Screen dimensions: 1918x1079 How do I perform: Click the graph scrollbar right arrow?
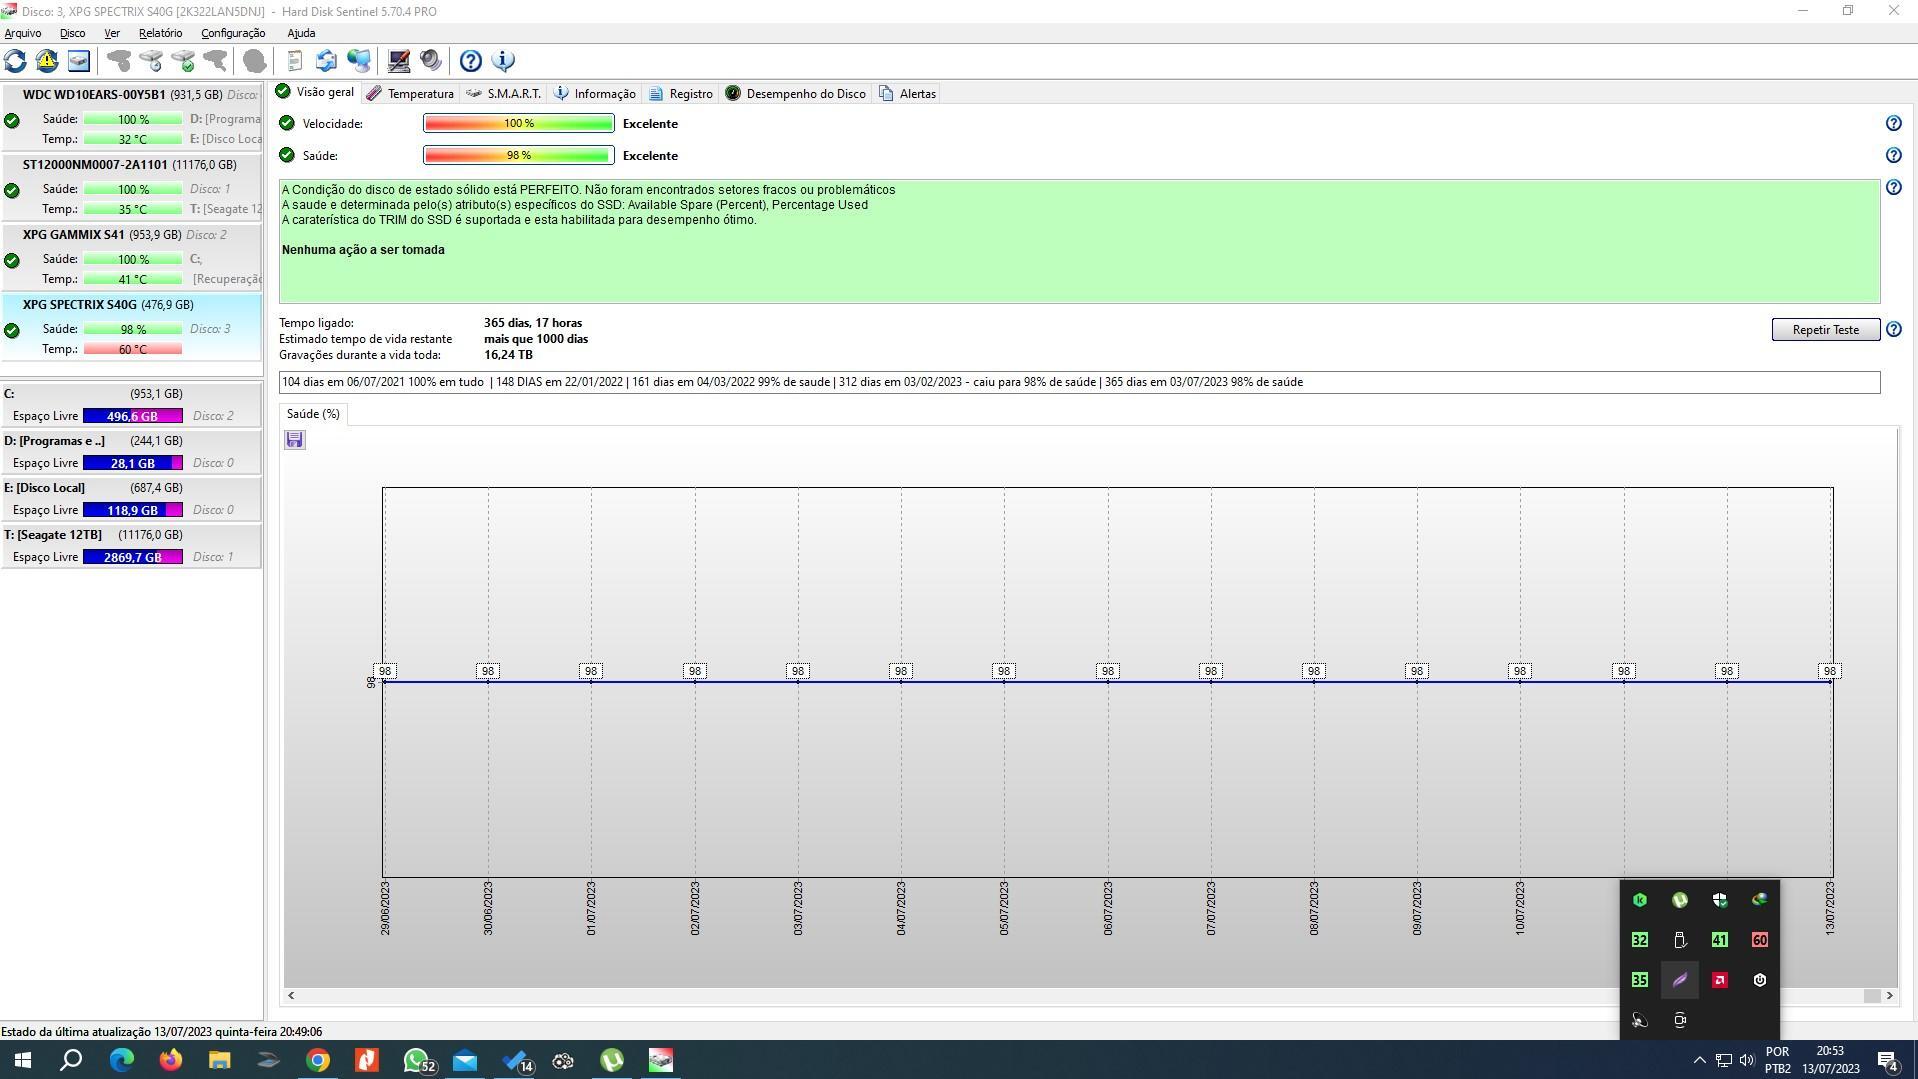[1889, 996]
